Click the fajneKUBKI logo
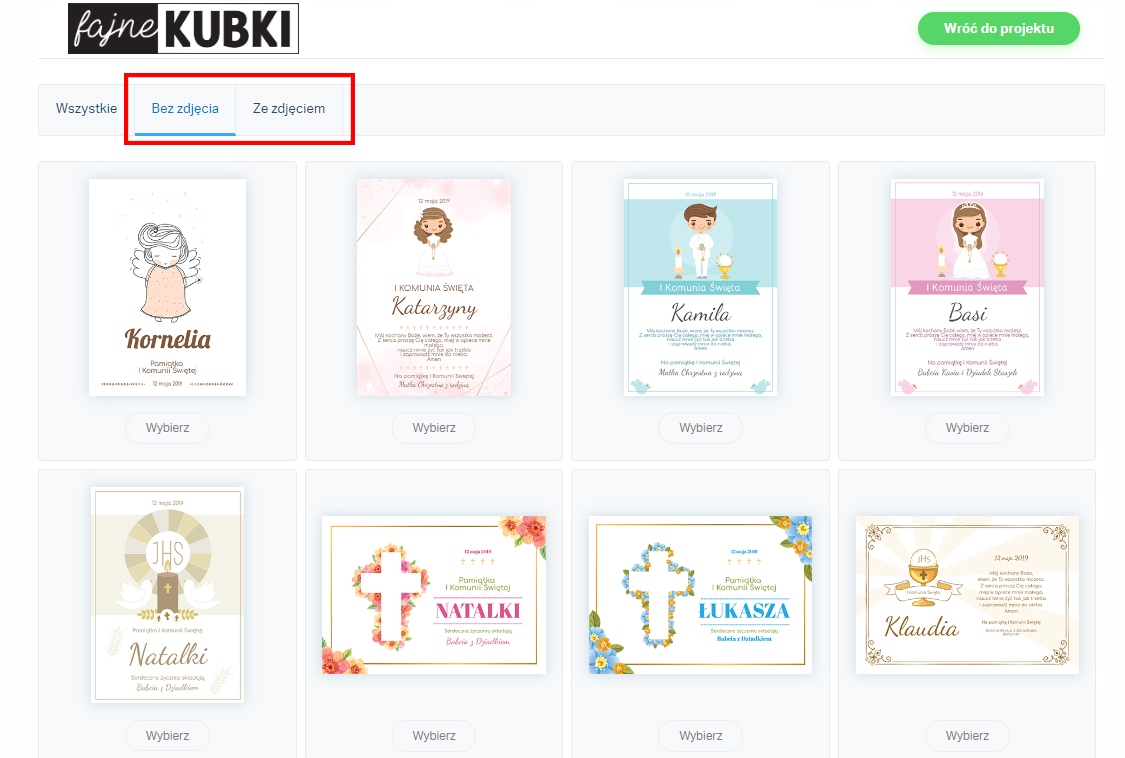The width and height of the screenshot is (1125, 758). click(183, 29)
